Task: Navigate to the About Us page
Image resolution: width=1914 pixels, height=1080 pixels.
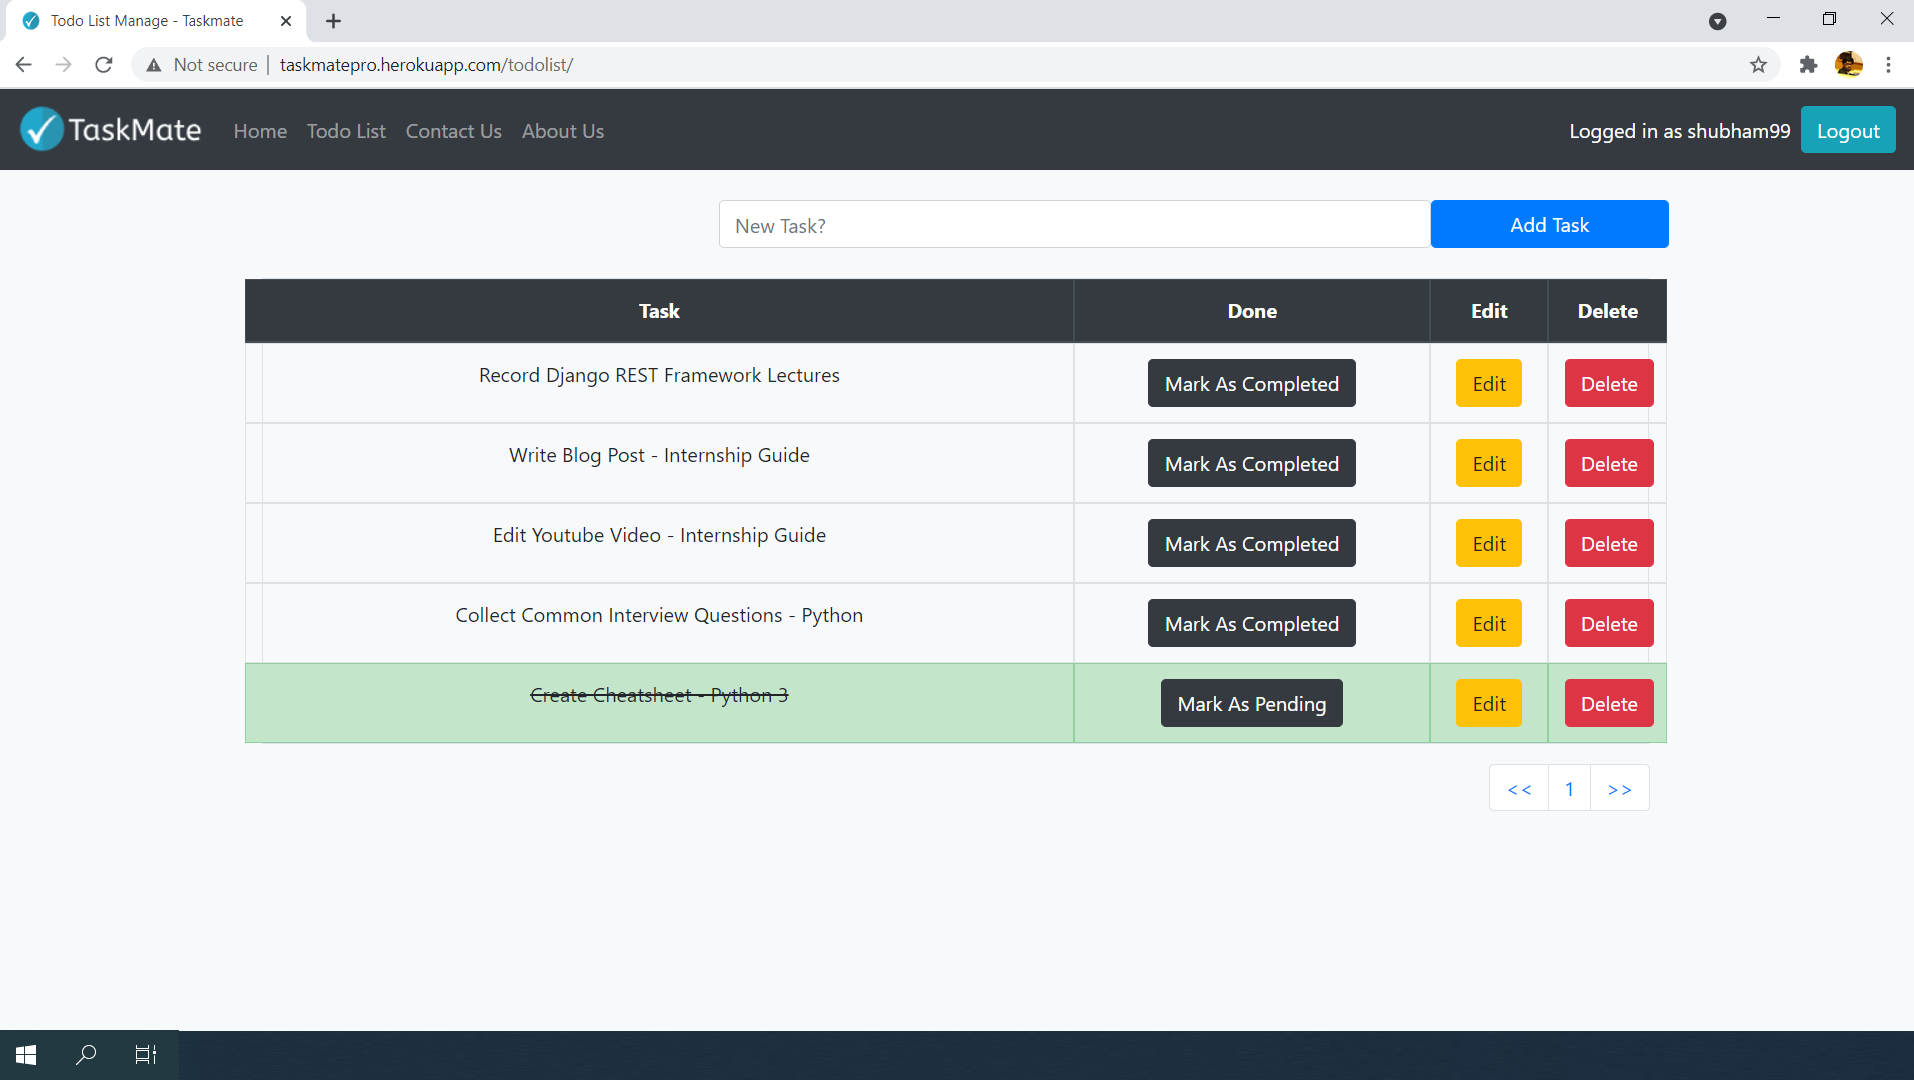Action: pos(562,131)
